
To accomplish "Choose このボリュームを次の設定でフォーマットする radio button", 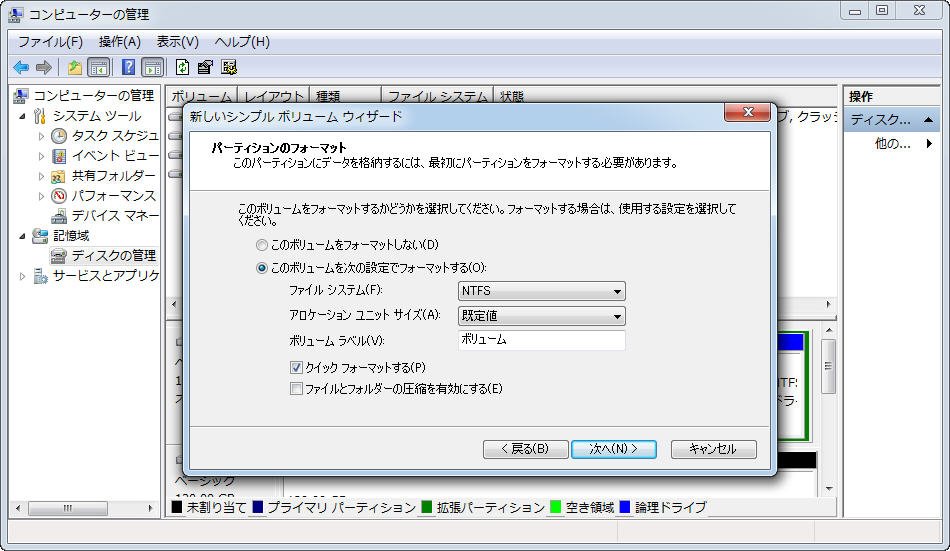I will pyautogui.click(x=262, y=268).
